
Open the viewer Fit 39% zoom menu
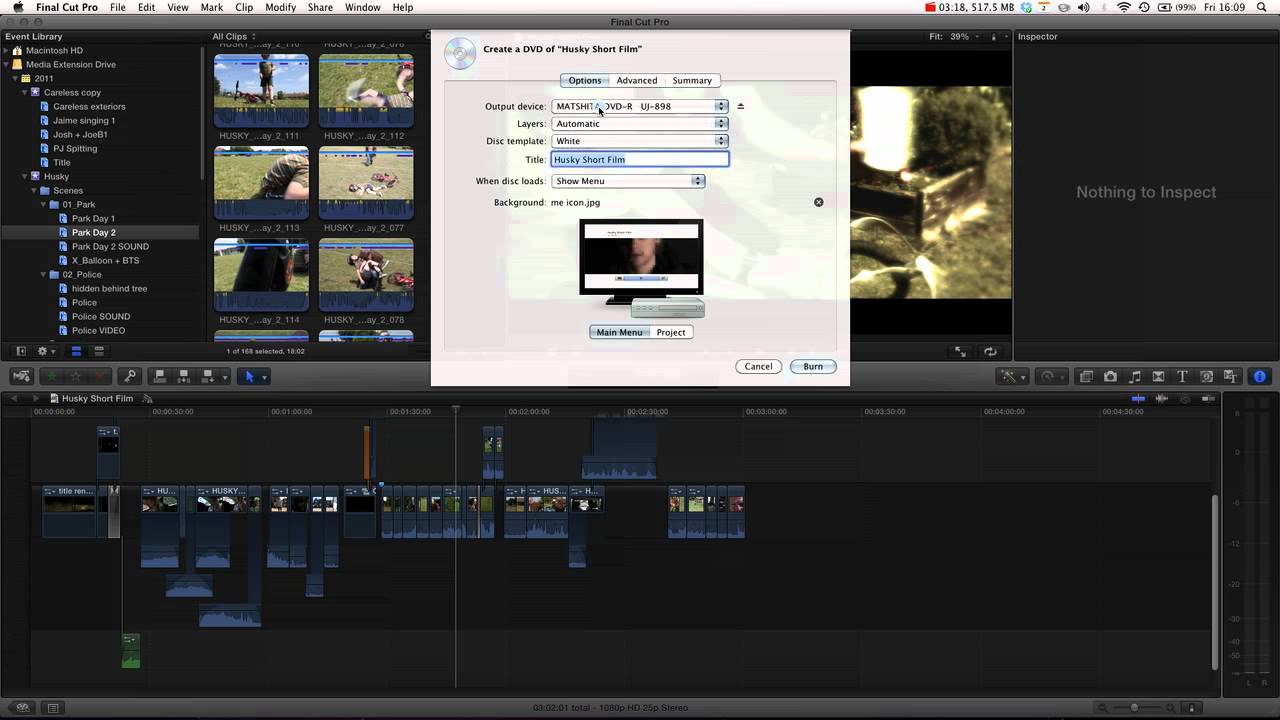pyautogui.click(x=953, y=36)
